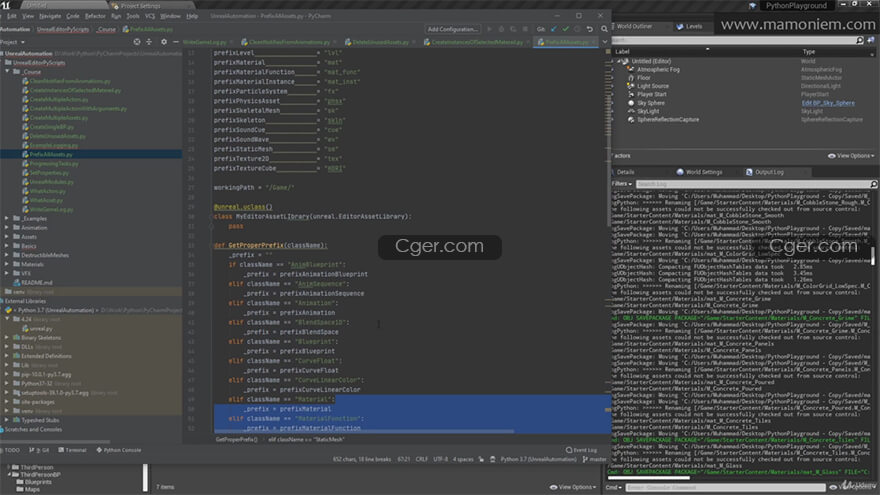Open the Filters dropdown in Output Log

coord(622,184)
